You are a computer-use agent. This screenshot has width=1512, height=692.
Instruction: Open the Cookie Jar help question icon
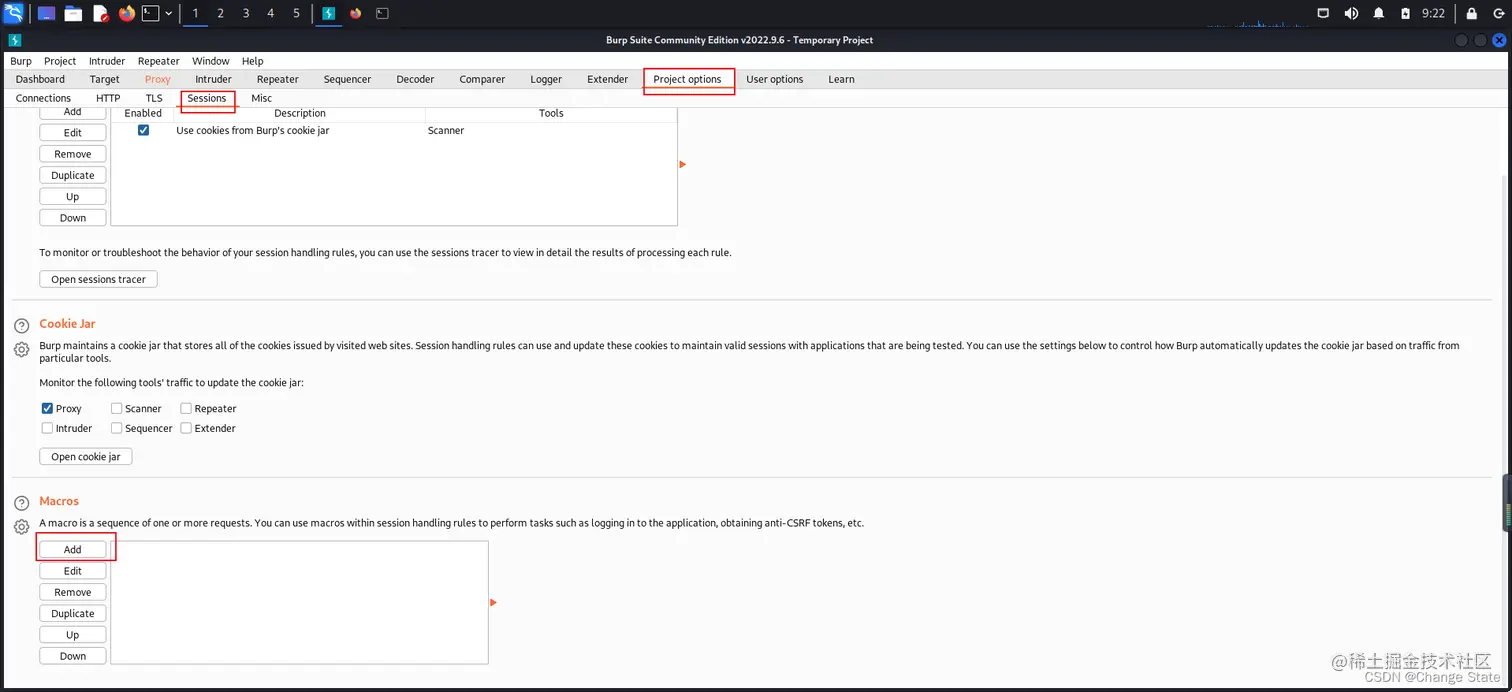pos(21,327)
